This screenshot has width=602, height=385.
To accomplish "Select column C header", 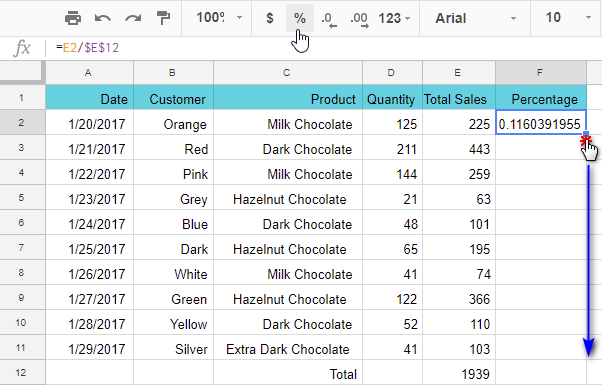I will pos(288,73).
